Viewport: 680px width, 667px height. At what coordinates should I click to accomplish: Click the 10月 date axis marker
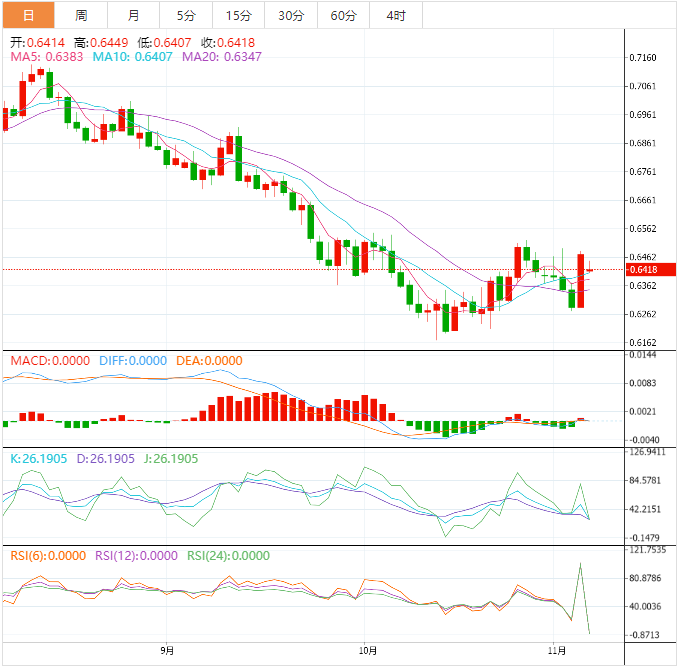pyautogui.click(x=368, y=651)
